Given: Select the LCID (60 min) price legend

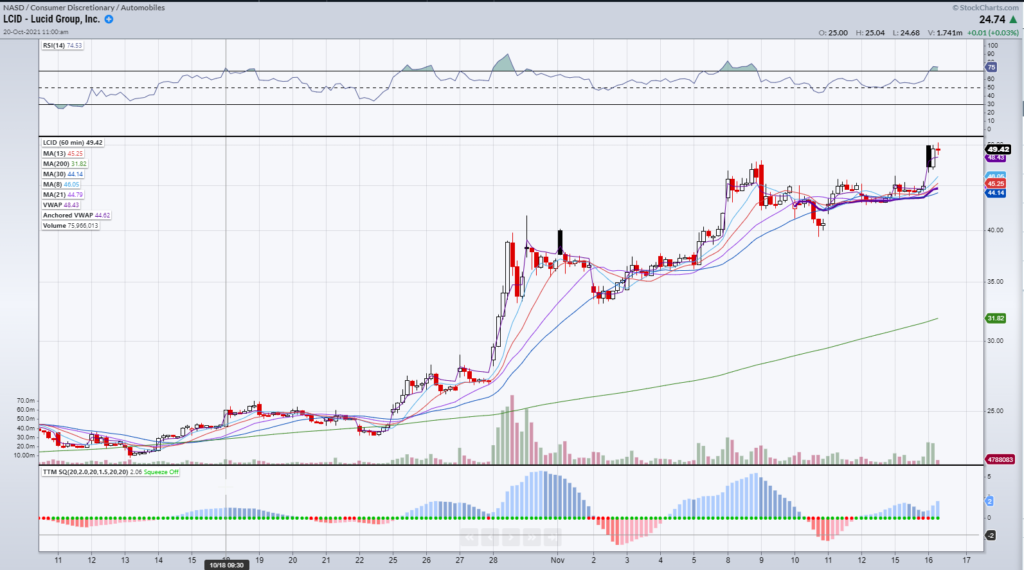Looking at the screenshot, I should click(x=72, y=142).
